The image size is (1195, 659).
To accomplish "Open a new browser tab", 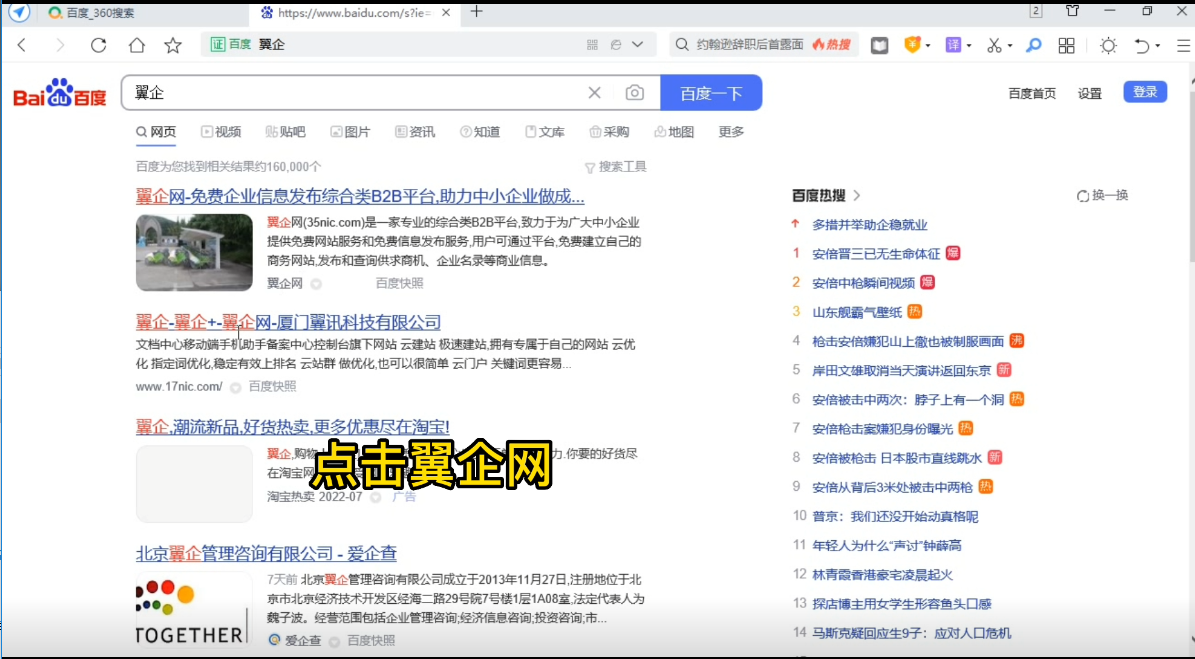I will pyautogui.click(x=476, y=11).
